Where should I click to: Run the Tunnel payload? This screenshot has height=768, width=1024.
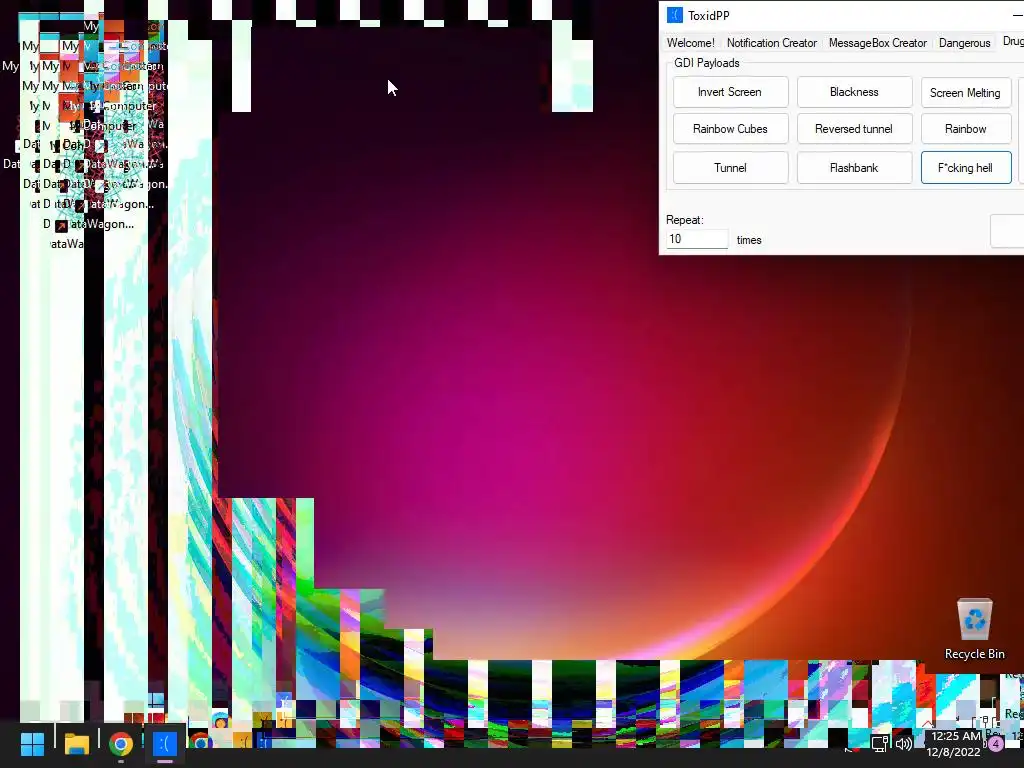point(730,168)
